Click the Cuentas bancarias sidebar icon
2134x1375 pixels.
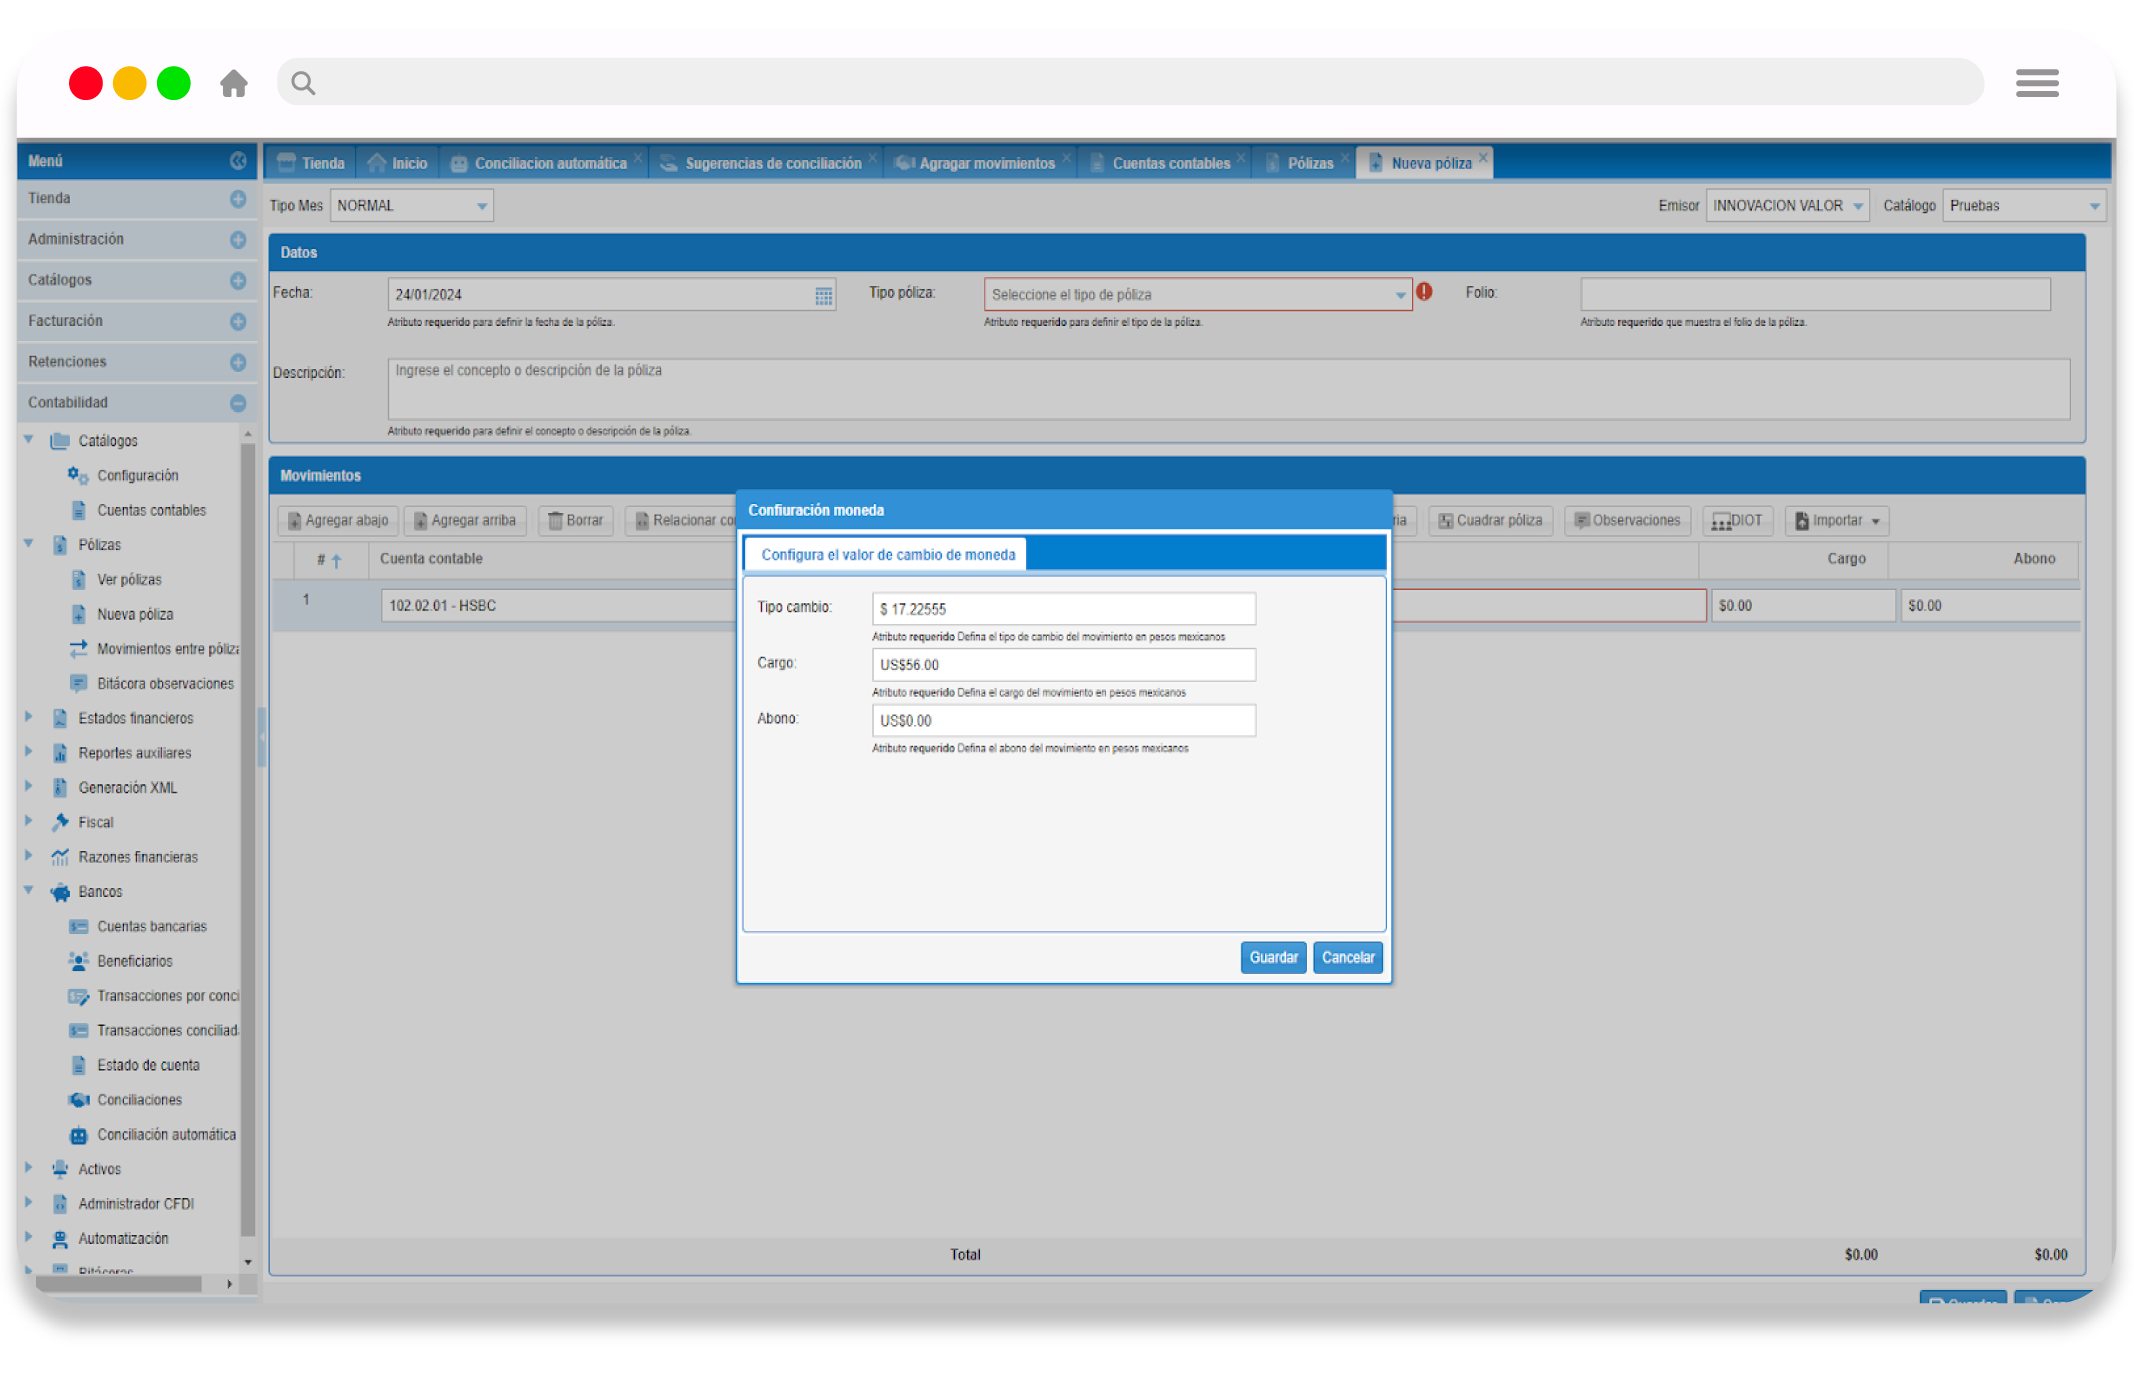(78, 927)
